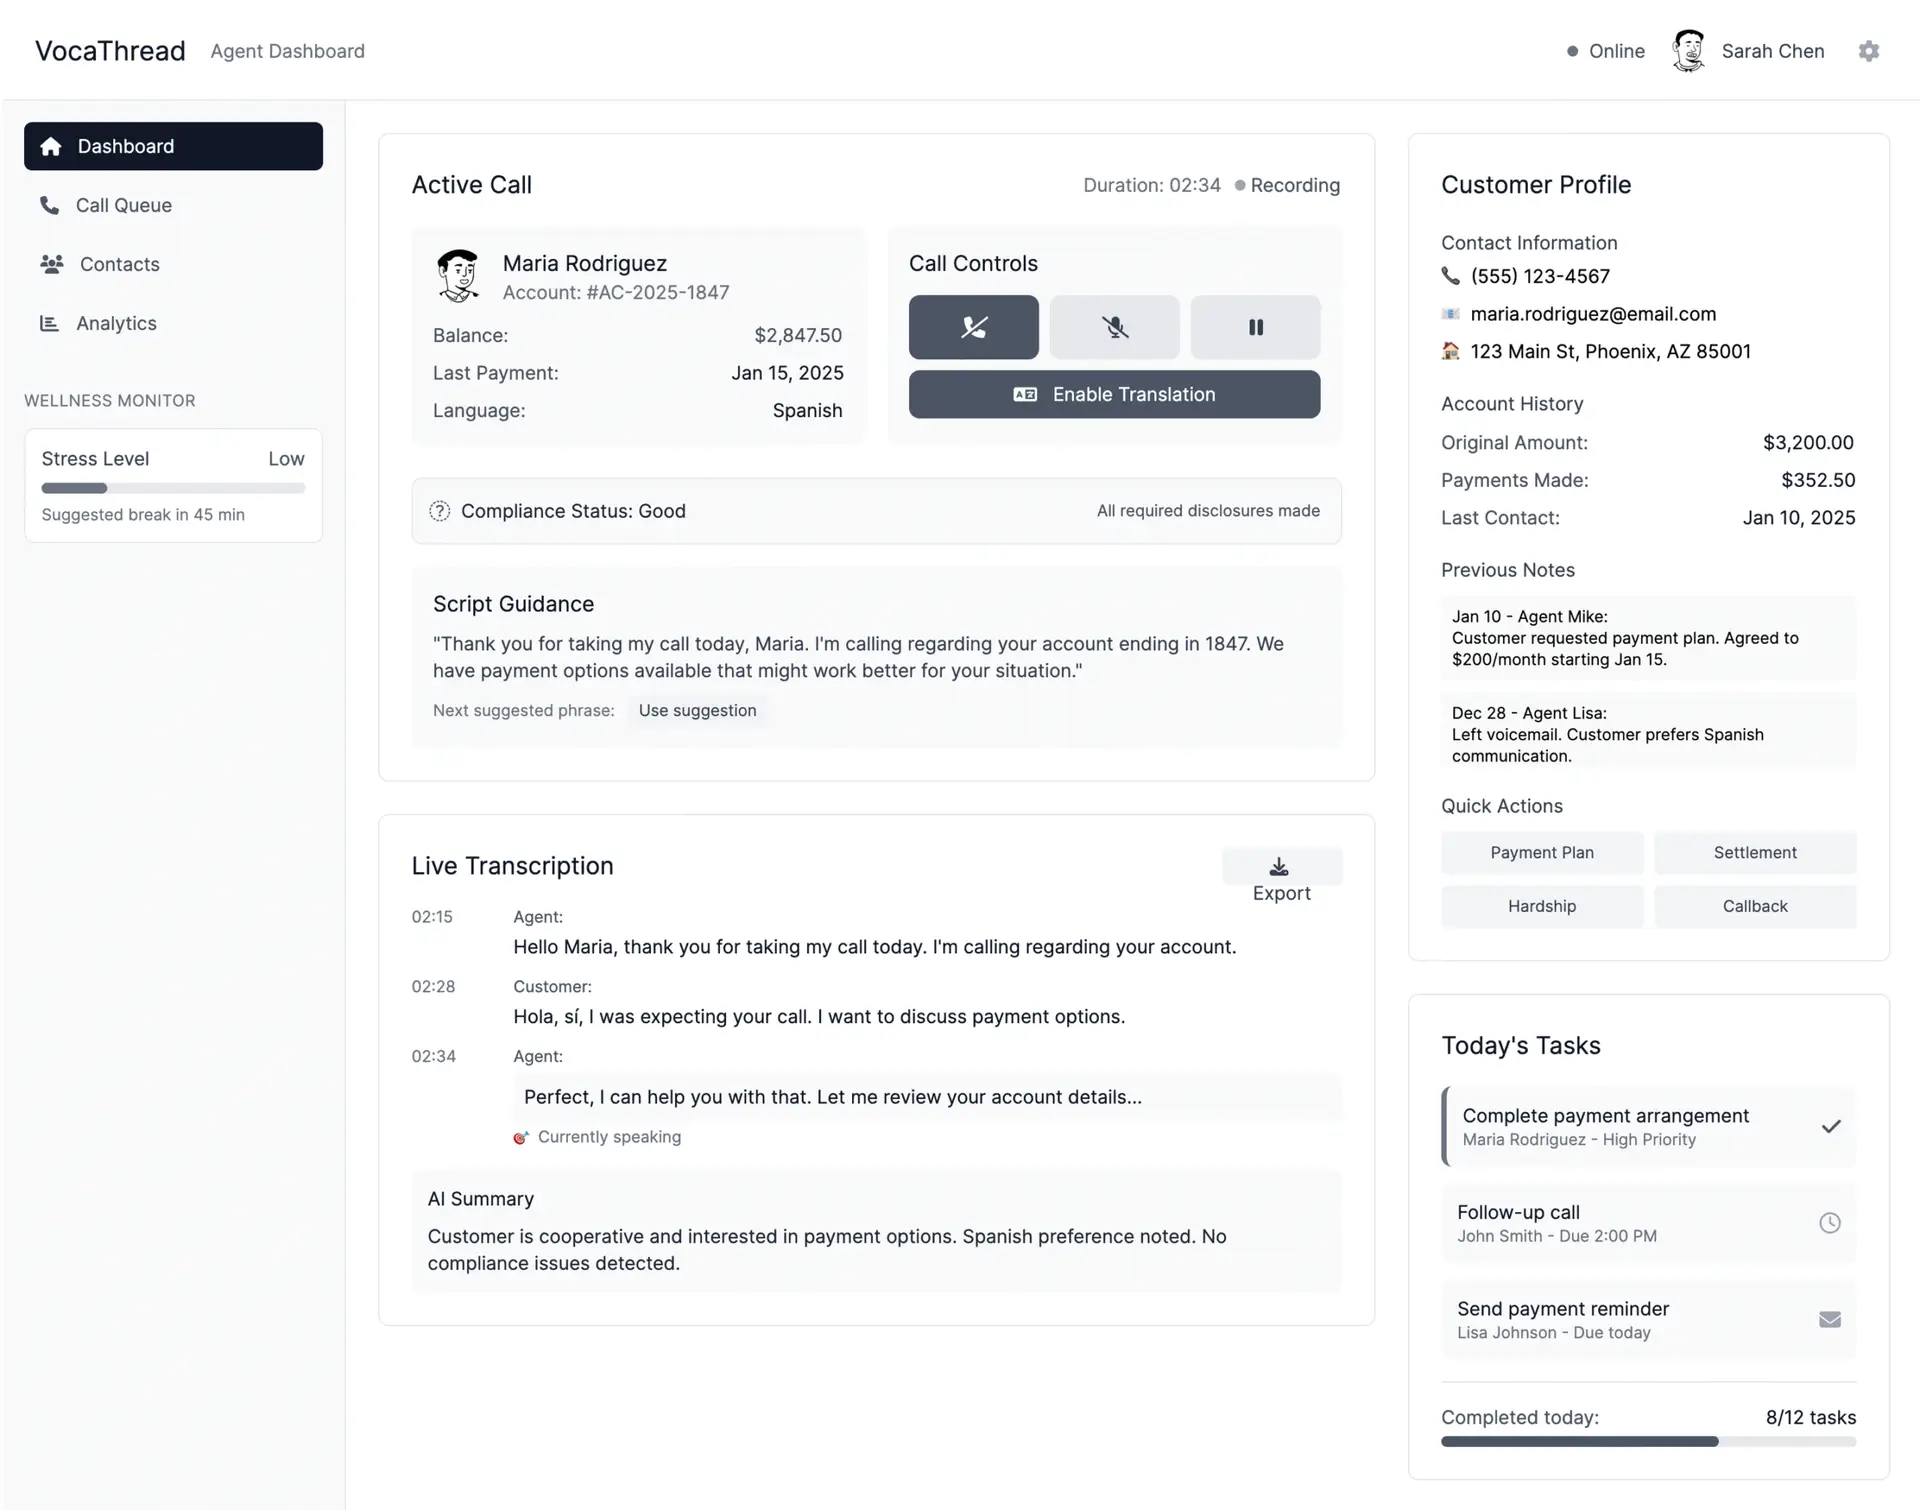Click the settings gear in the header
Screen dimensions: 1920x1510
1868,51
